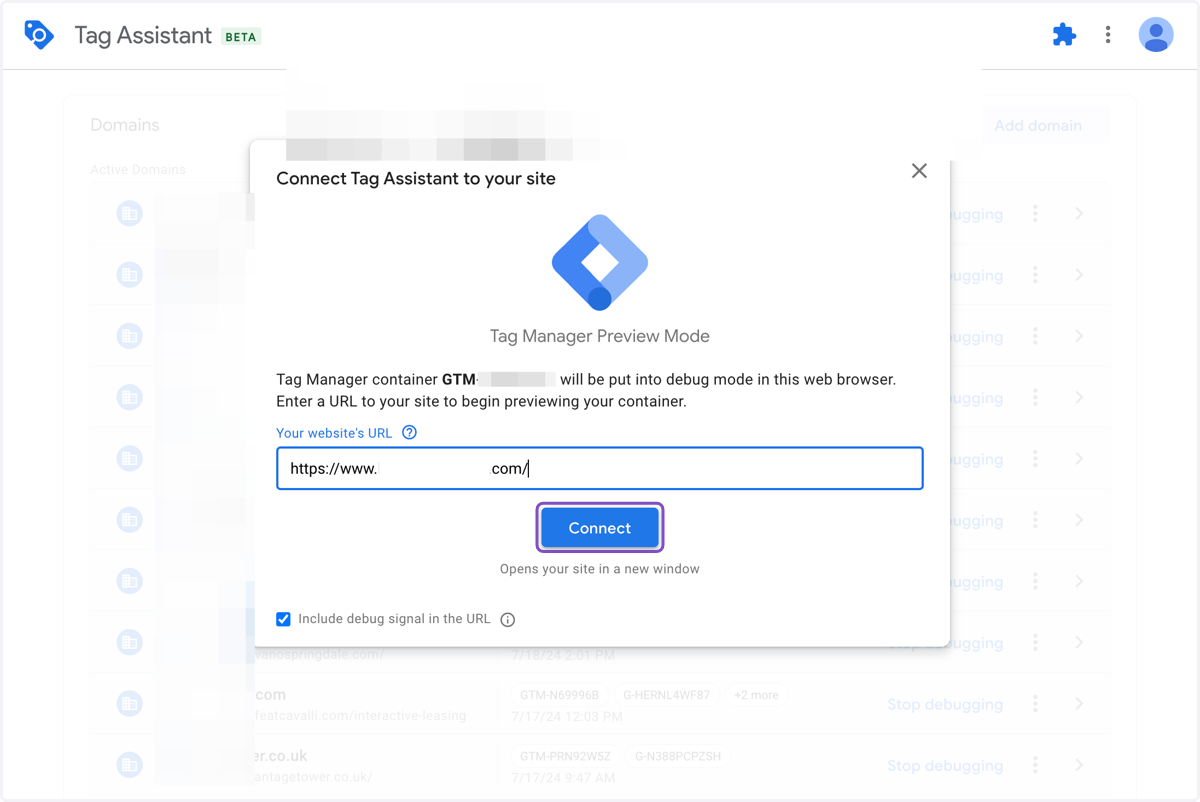Click the 7/17/24 9:47 AM timestamp
The height and width of the screenshot is (802, 1200).
(x=563, y=777)
